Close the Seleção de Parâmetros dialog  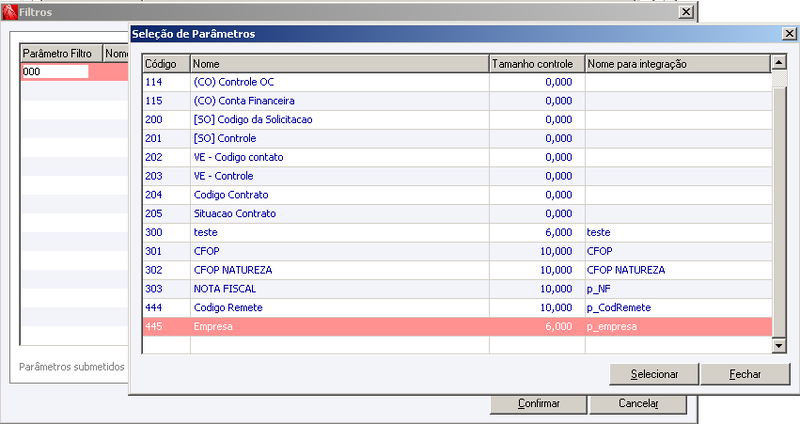point(789,34)
